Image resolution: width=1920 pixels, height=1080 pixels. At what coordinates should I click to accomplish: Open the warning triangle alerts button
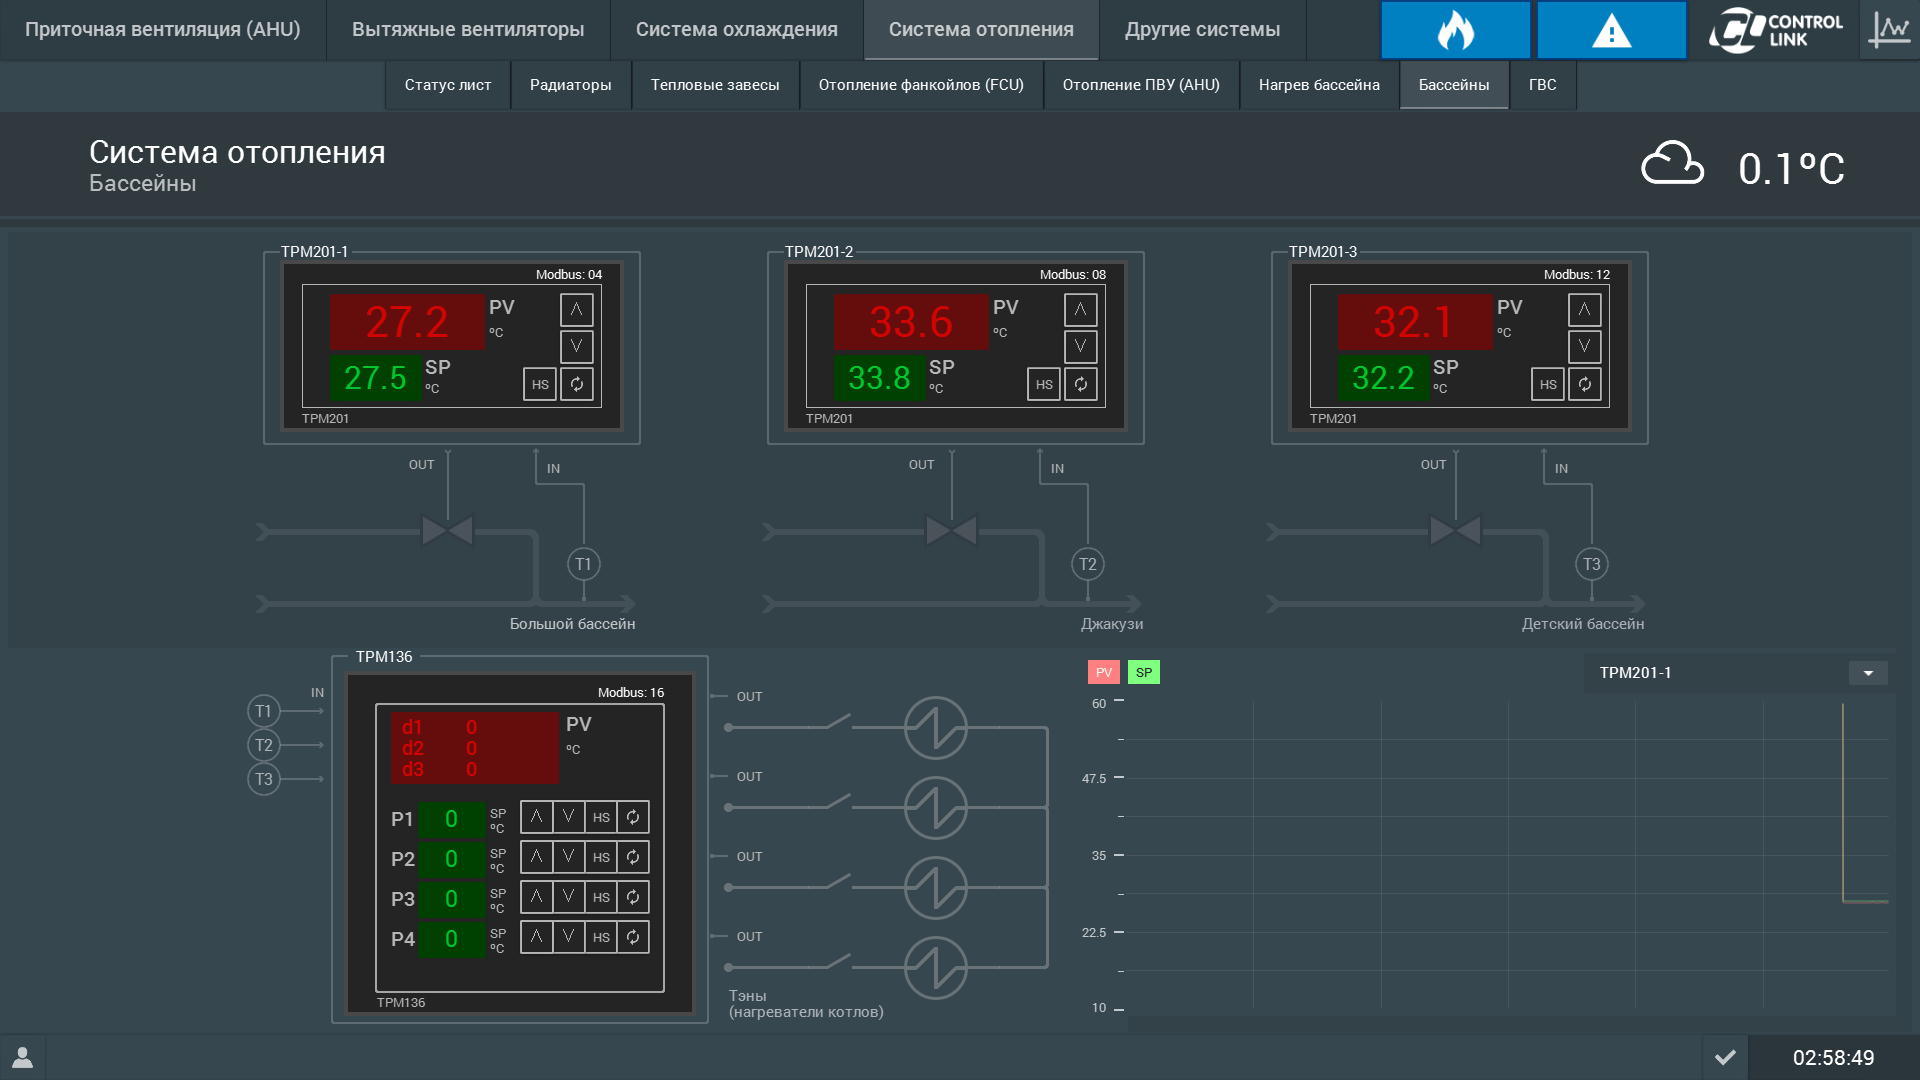tap(1611, 30)
